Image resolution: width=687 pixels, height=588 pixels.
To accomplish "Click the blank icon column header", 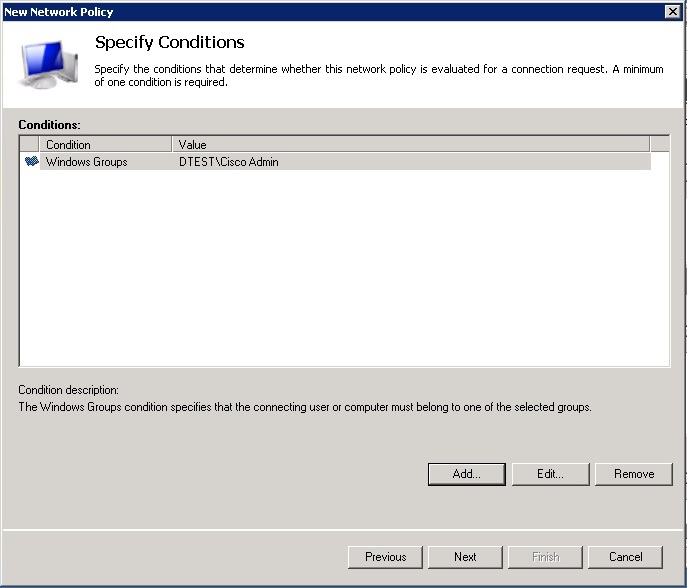I will pyautogui.click(x=29, y=145).
